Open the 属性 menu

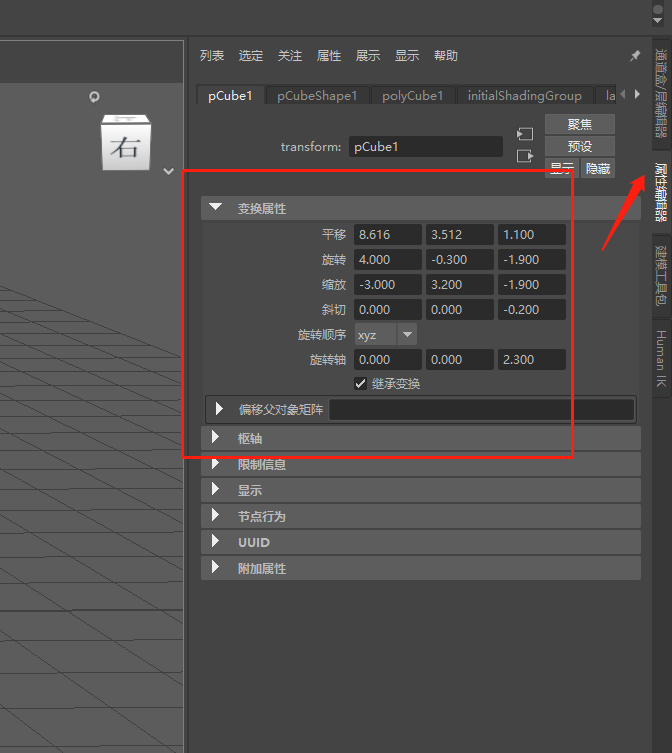pyautogui.click(x=329, y=56)
